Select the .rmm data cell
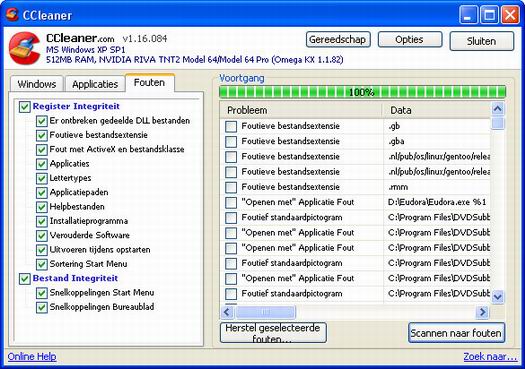Image resolution: width=525 pixels, height=369 pixels. [x=437, y=187]
